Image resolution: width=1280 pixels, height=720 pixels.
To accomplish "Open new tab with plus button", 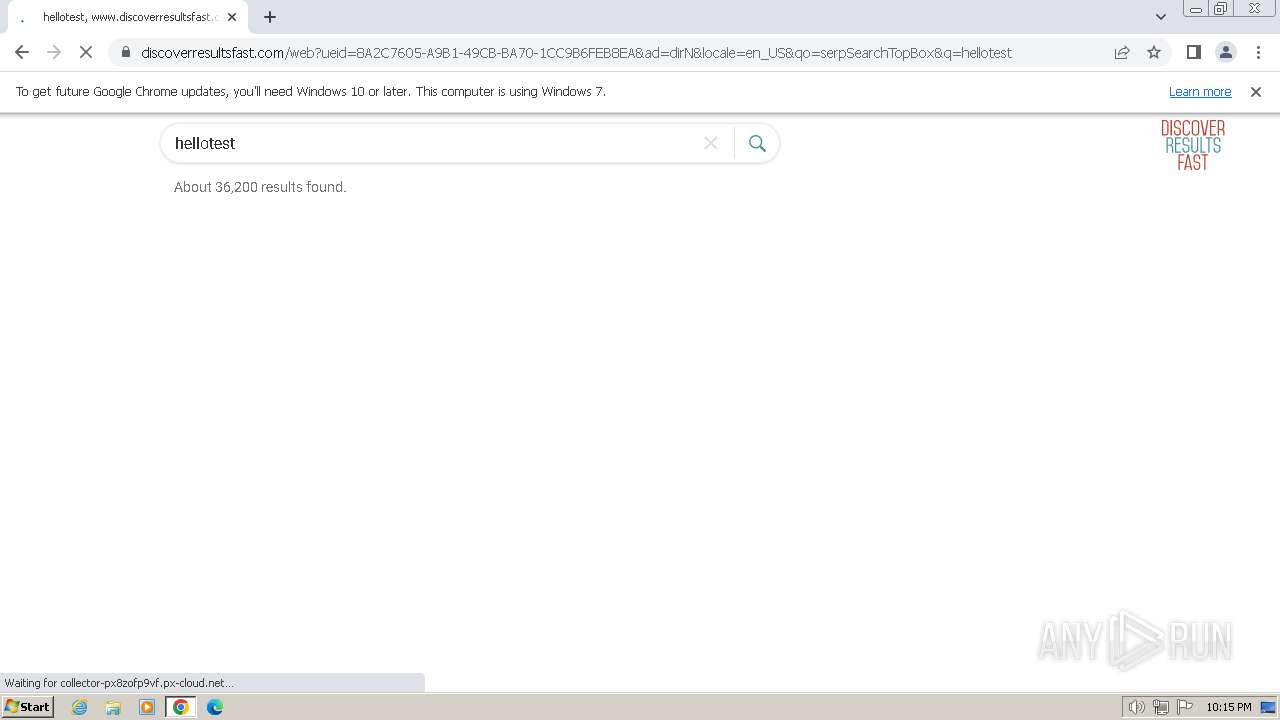I will point(270,17).
